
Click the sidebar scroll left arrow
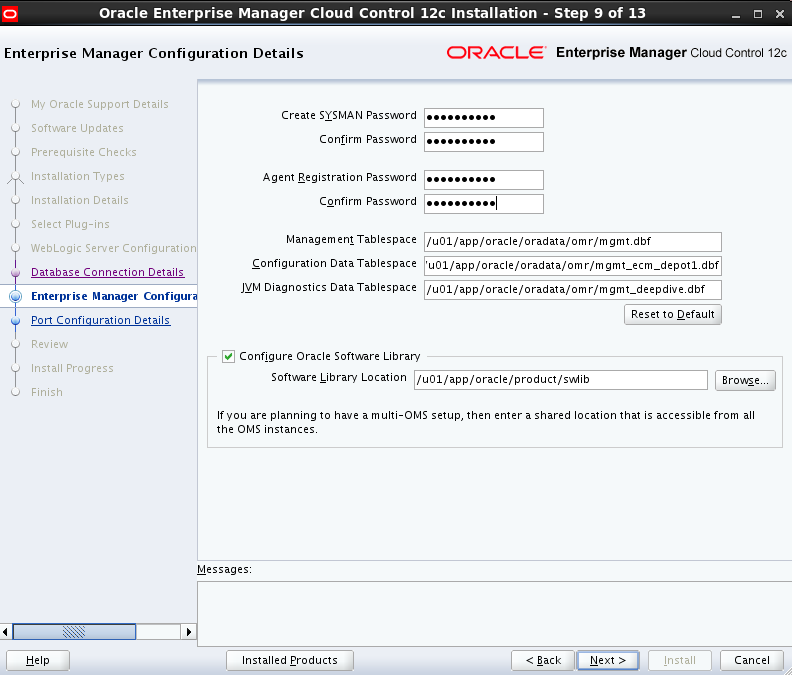5,632
